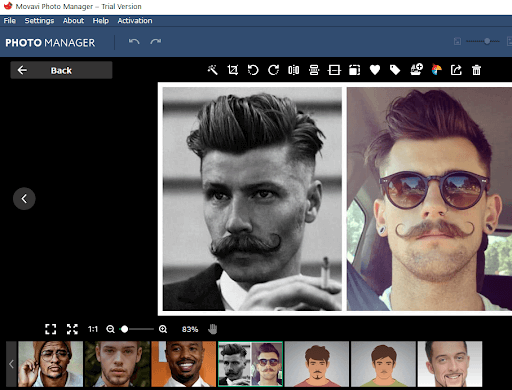
Task: Delete the photo with trash icon
Action: pos(477,70)
